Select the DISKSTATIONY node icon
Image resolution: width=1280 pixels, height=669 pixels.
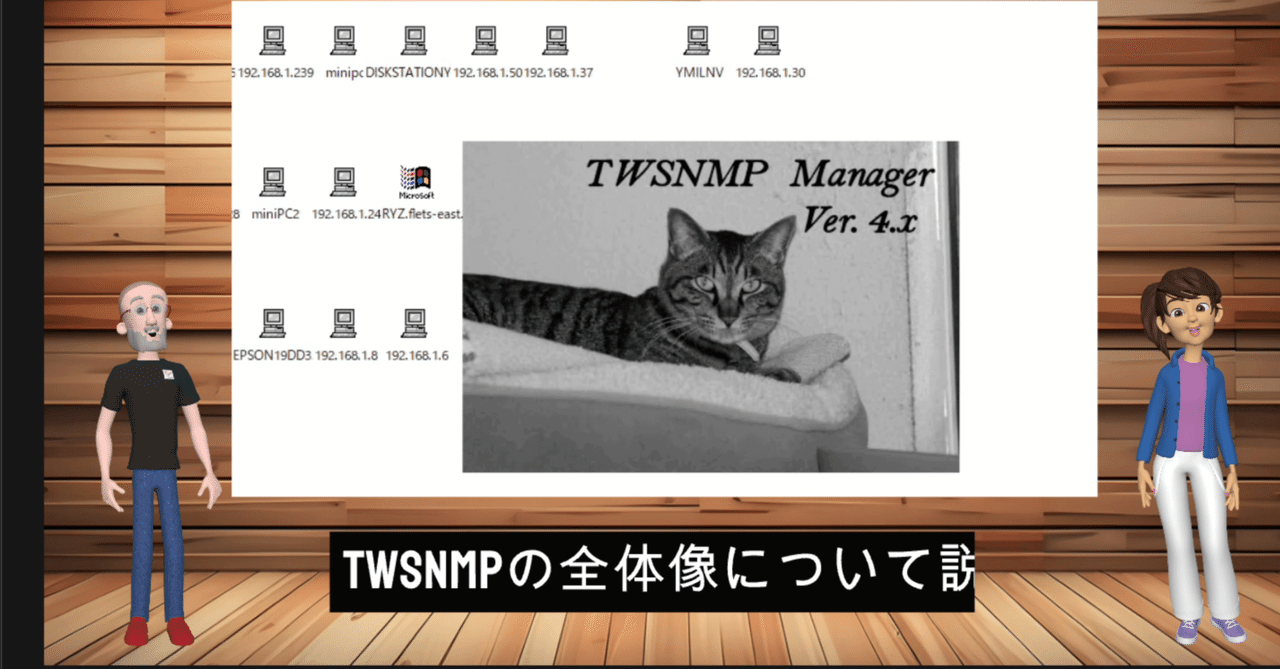pyautogui.click(x=413, y=40)
